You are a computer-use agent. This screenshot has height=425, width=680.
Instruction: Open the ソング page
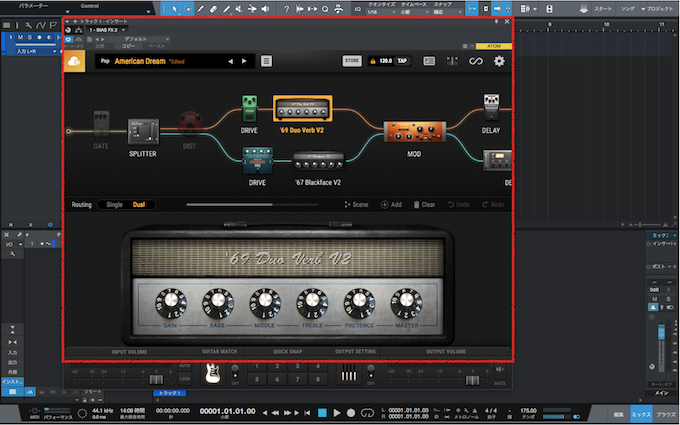(628, 9)
